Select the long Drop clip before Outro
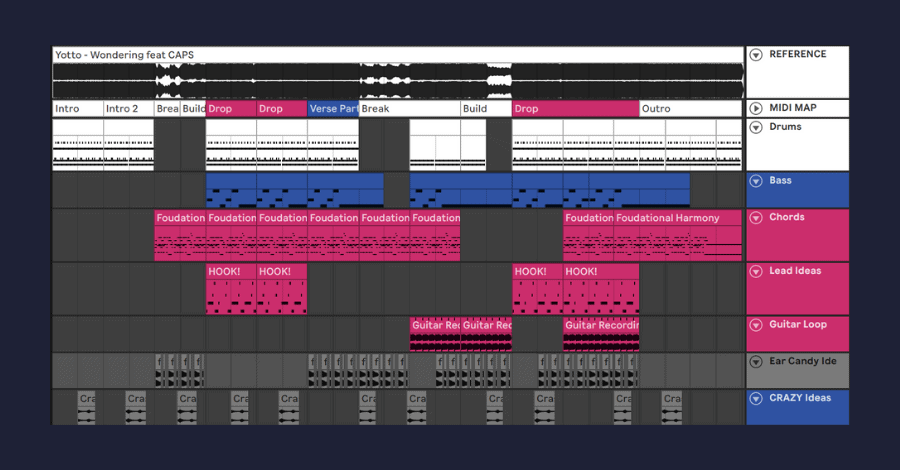The height and width of the screenshot is (470, 900). (575, 108)
